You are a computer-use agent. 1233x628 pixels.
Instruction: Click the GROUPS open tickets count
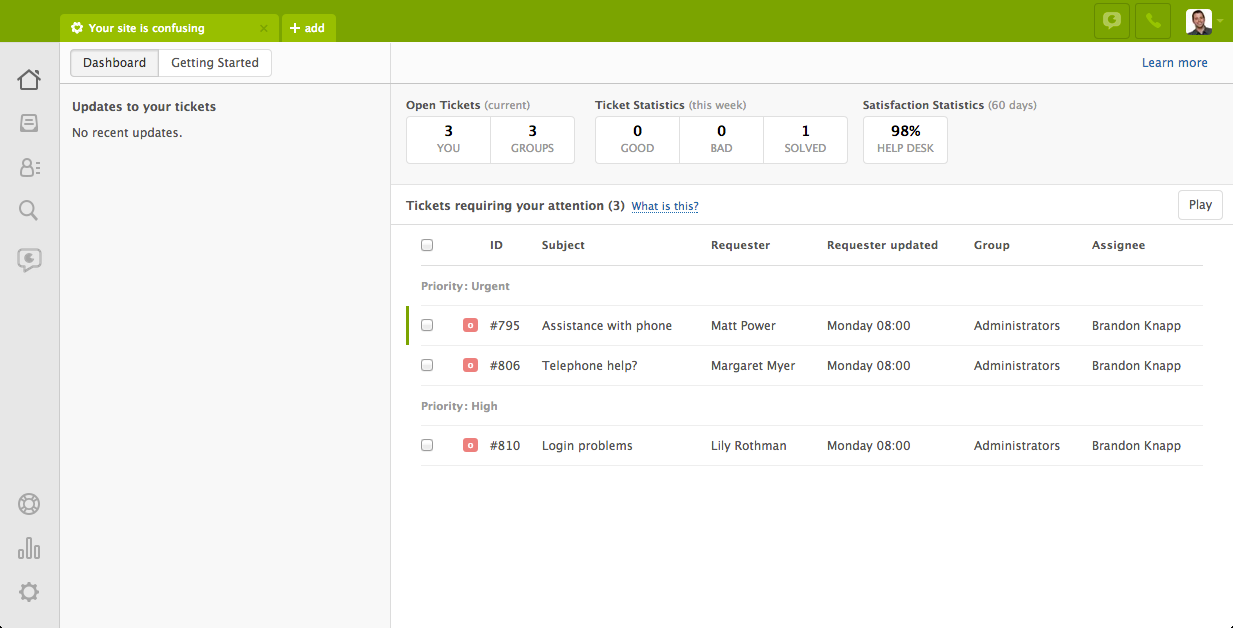[x=532, y=140]
